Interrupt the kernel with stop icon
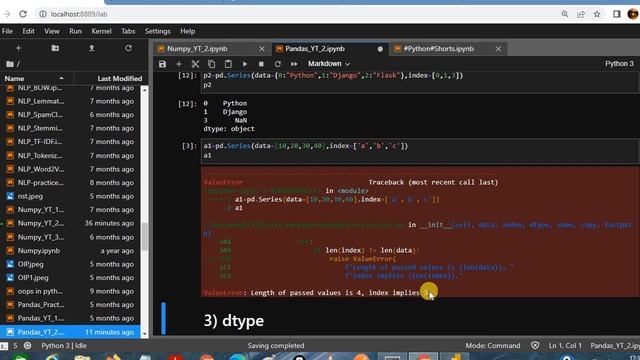Screen dimensions: 640x360 (x=261, y=64)
